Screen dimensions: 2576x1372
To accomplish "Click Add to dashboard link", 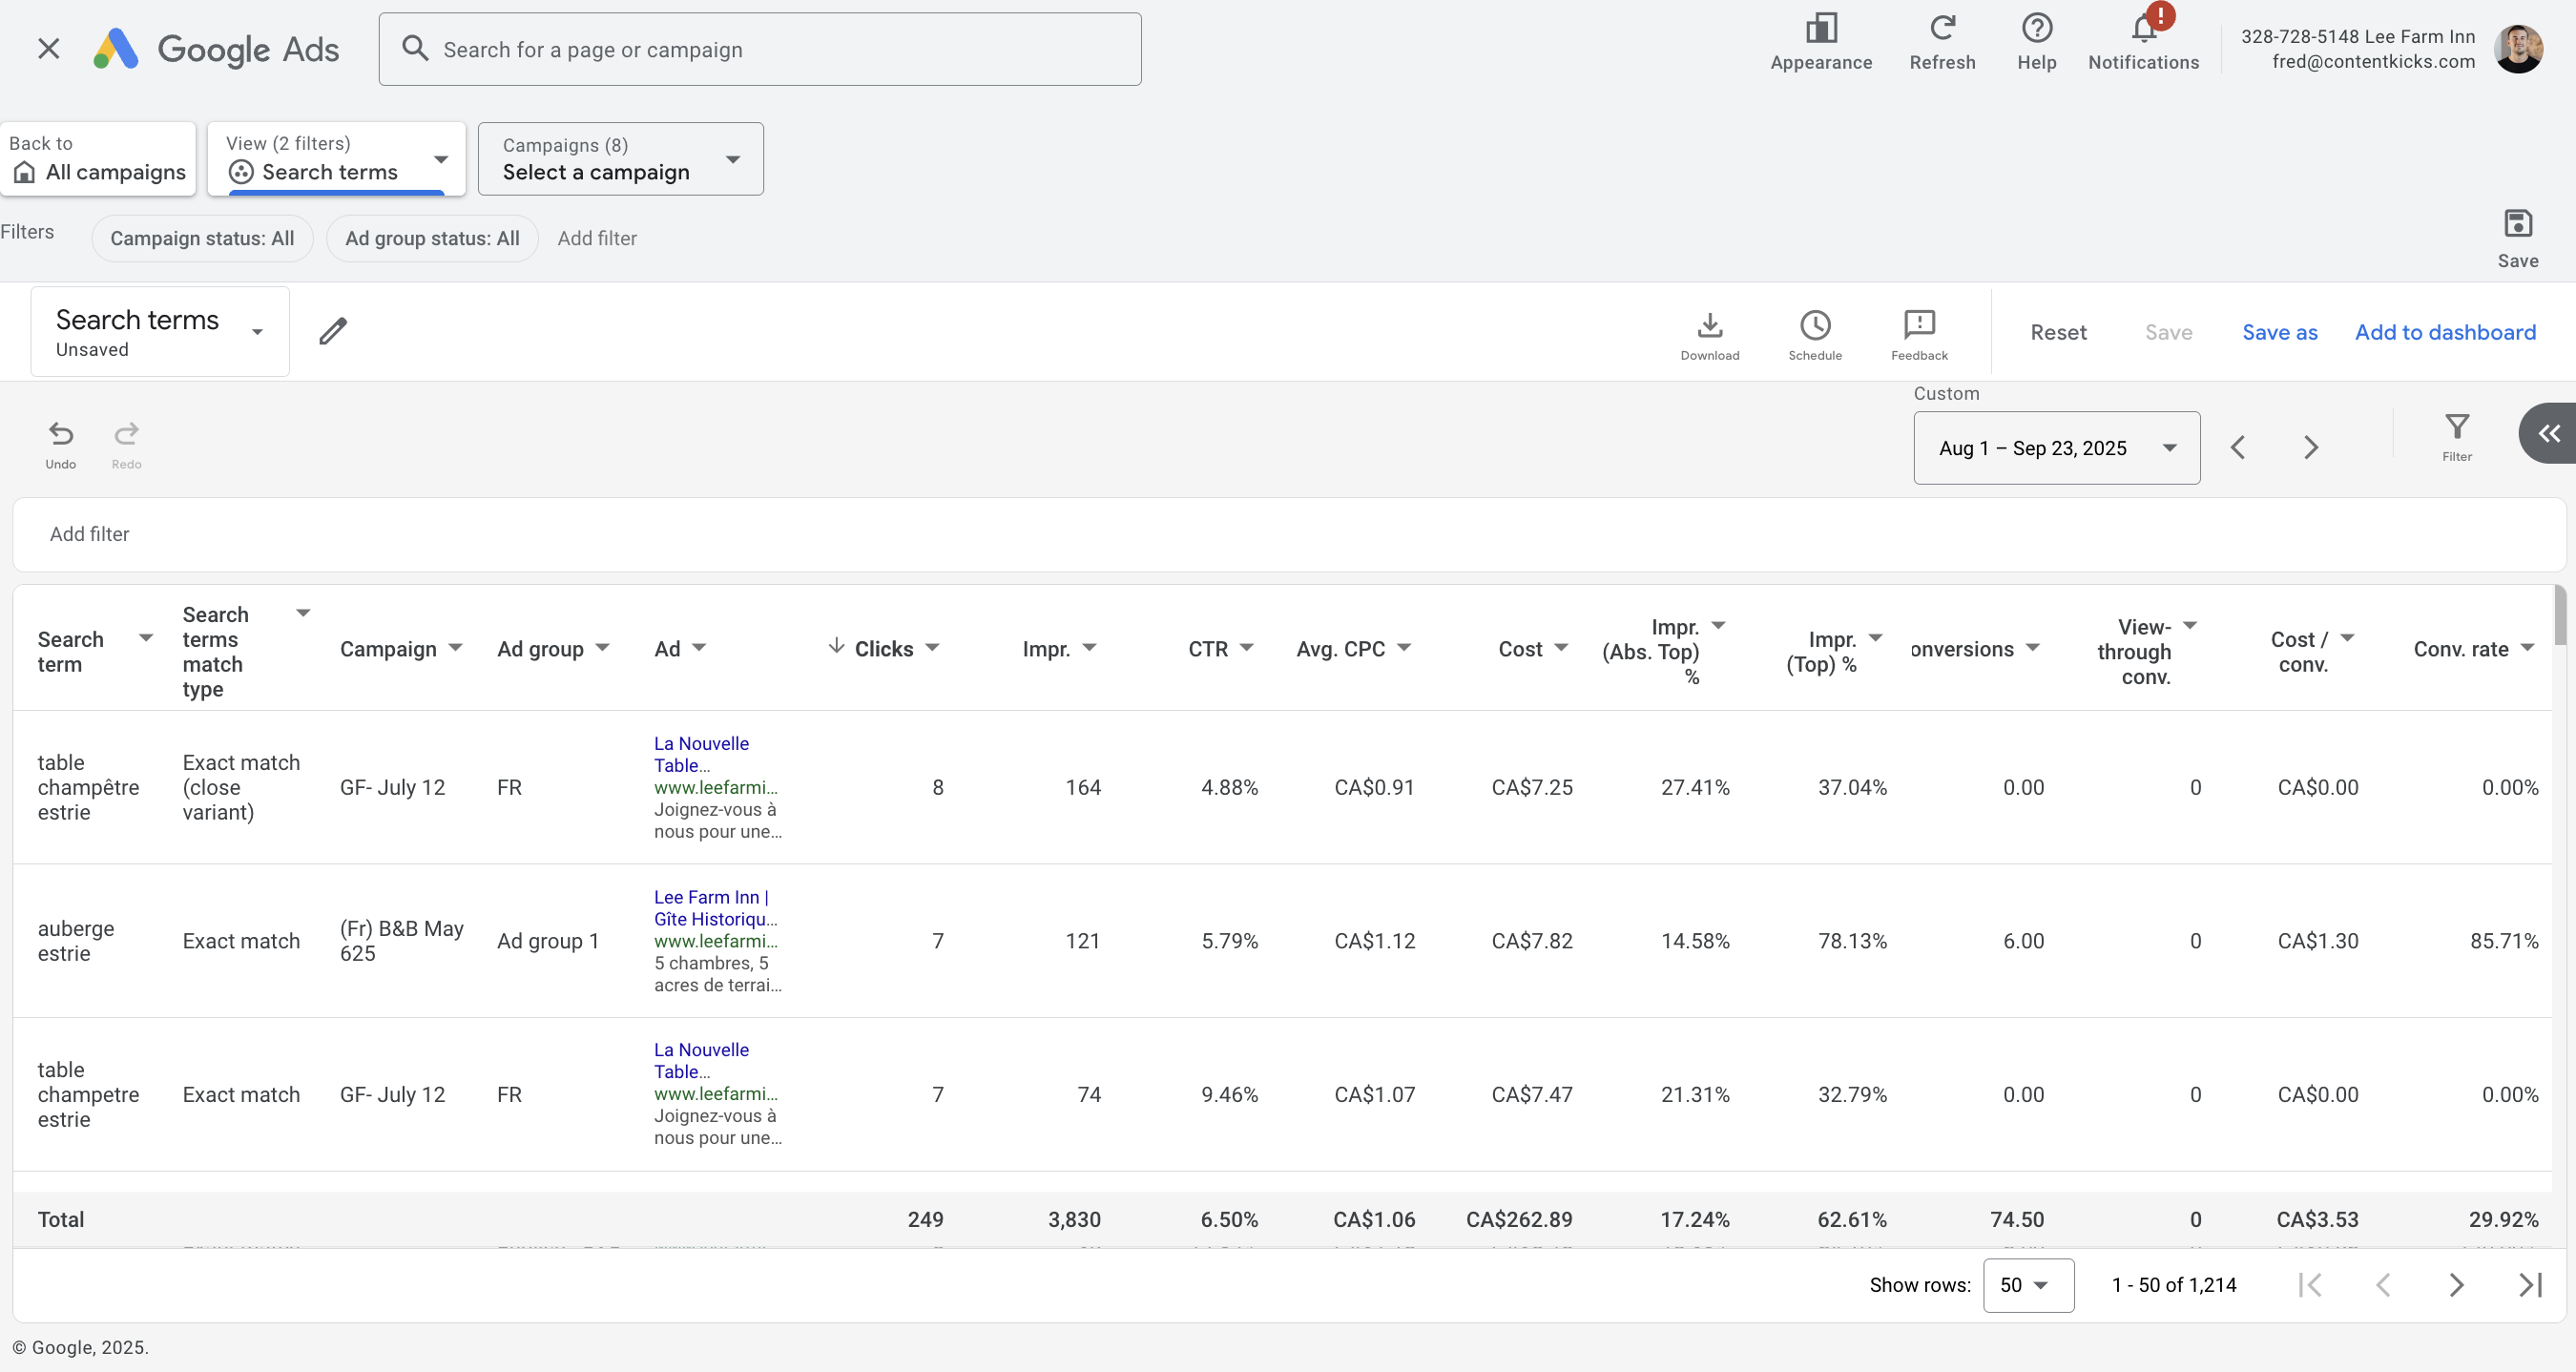I will (2444, 332).
